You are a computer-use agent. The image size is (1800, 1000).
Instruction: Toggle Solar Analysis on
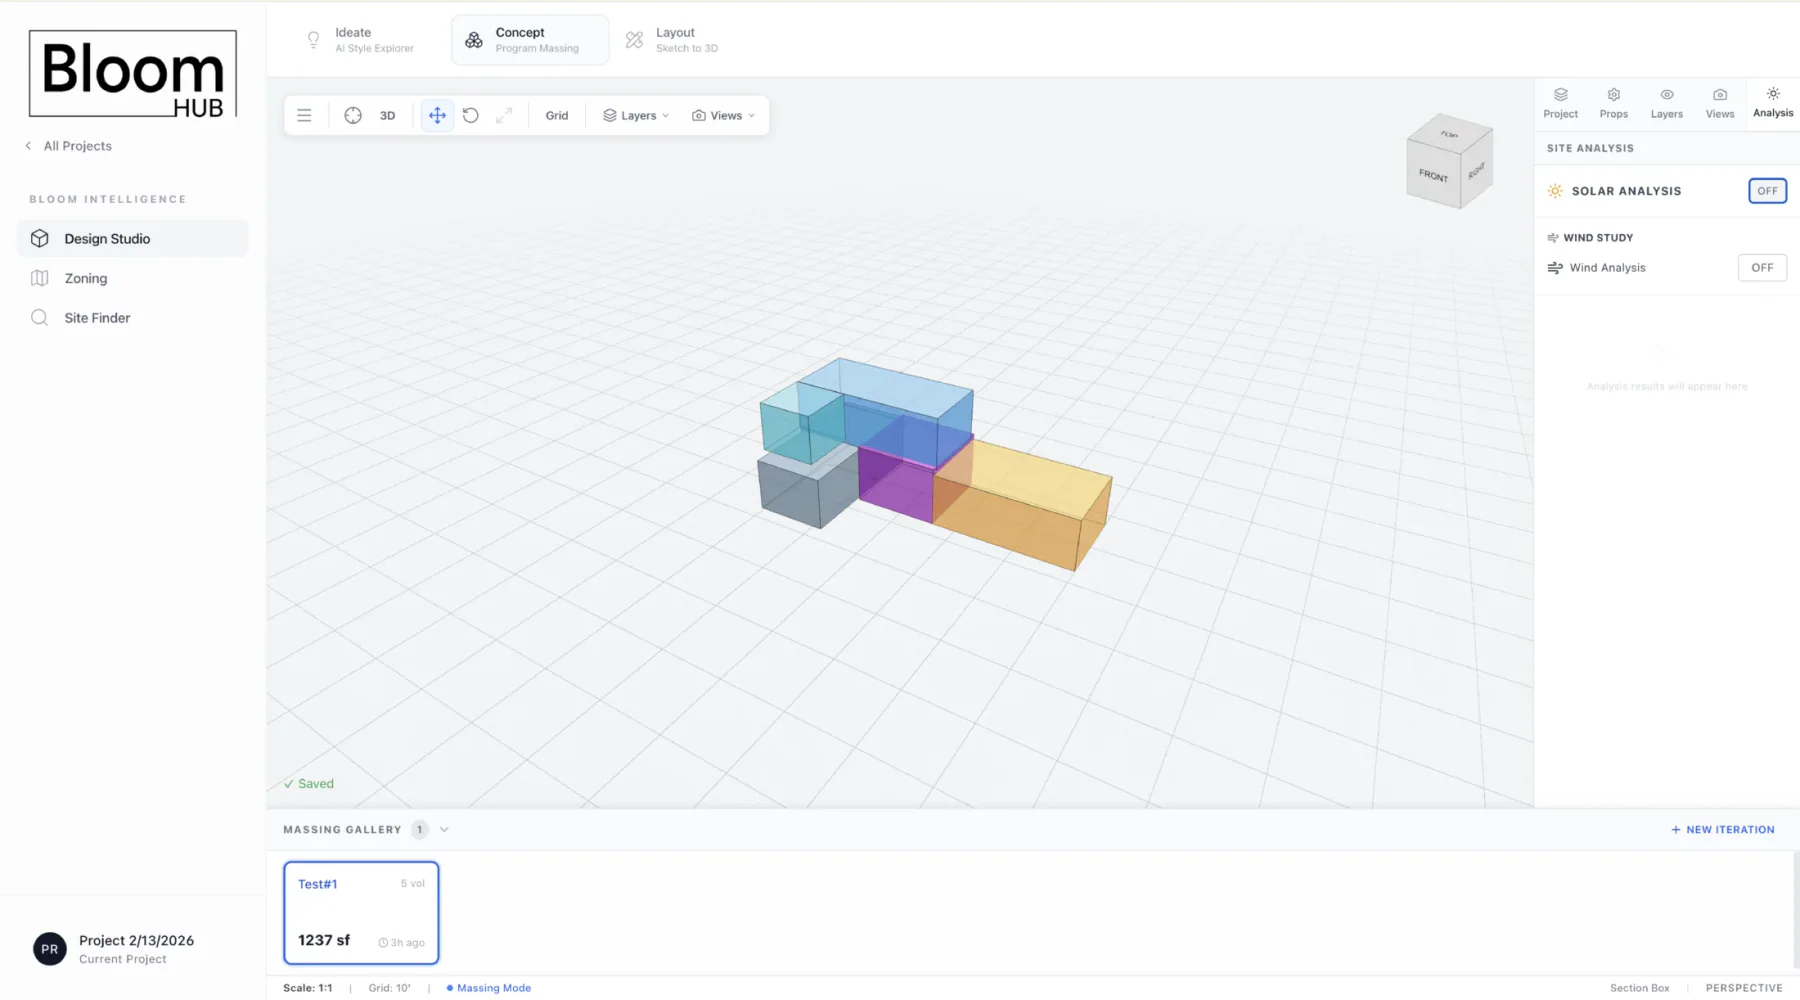tap(1767, 191)
